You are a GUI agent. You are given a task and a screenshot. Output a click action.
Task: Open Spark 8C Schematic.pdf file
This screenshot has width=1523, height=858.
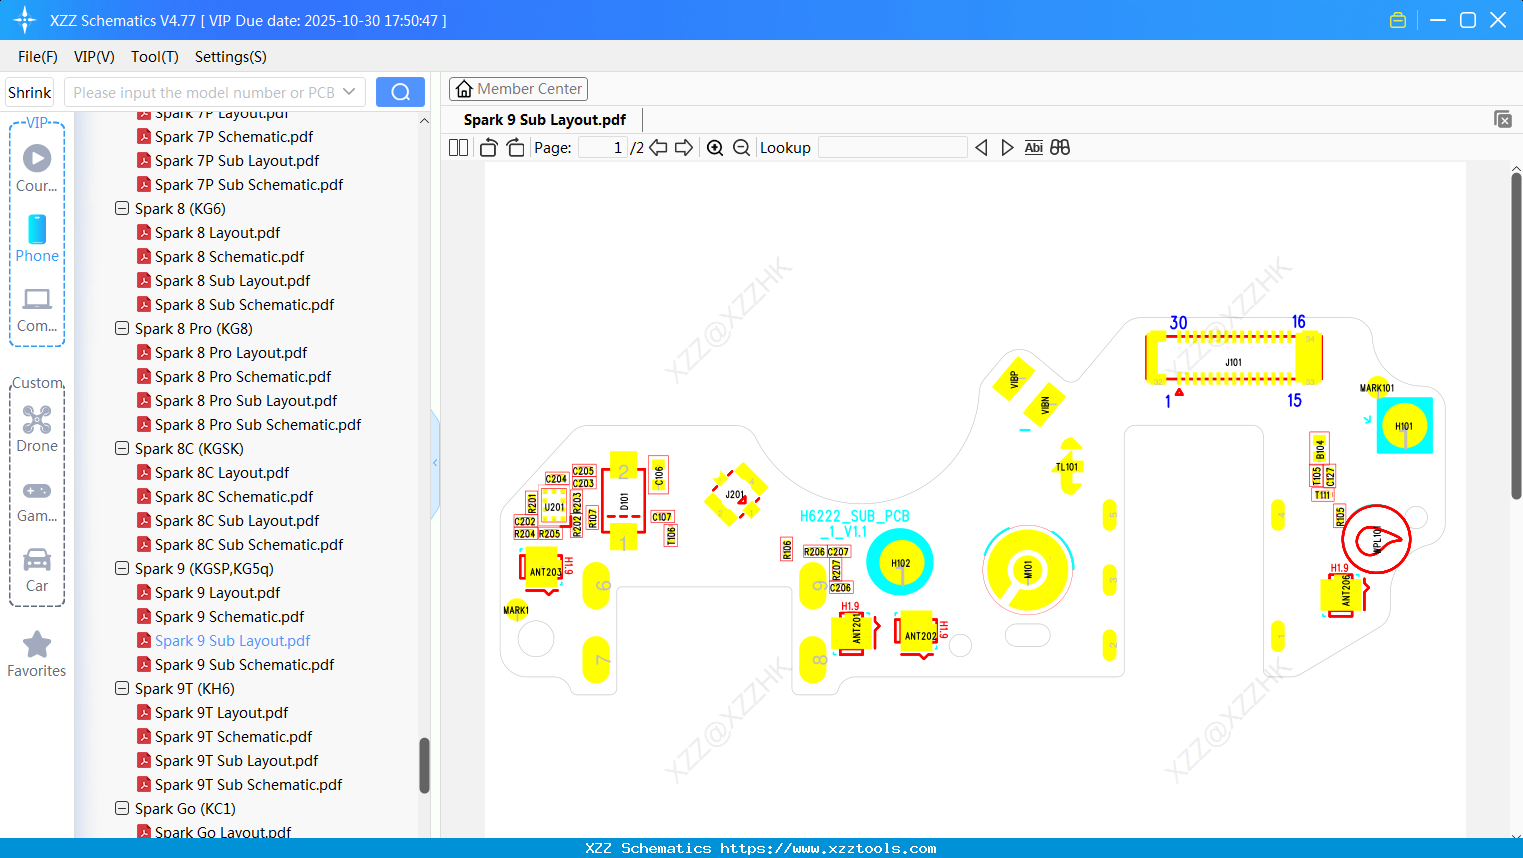coord(233,496)
